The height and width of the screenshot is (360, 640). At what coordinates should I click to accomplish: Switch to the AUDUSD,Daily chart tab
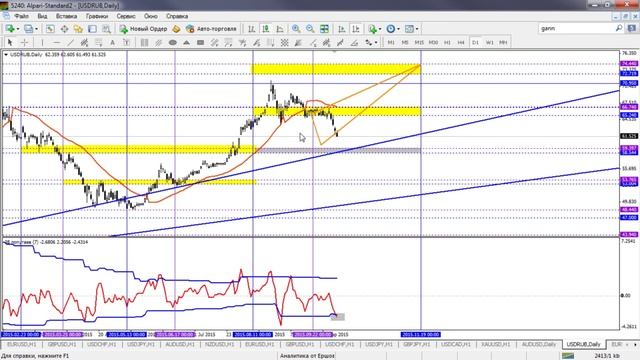(x=539, y=344)
